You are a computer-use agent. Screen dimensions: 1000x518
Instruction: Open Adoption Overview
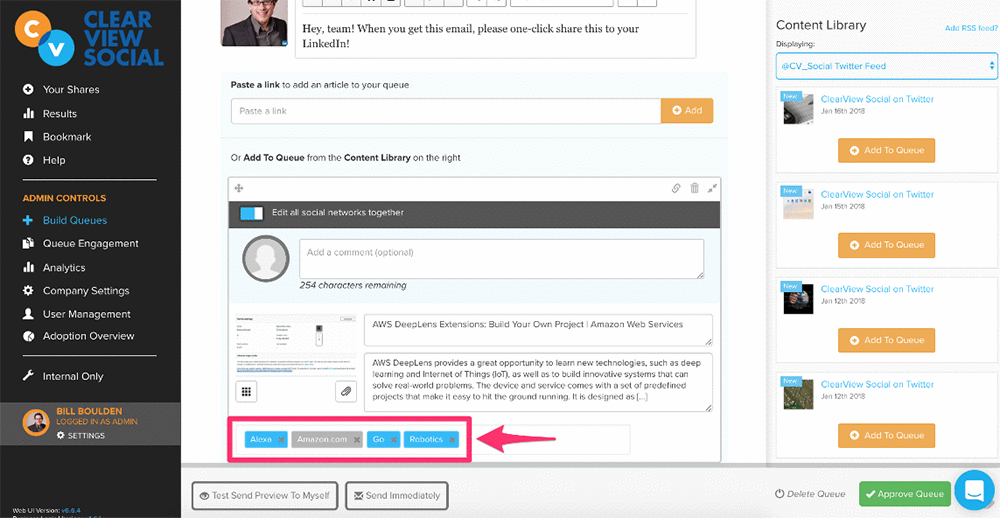pyautogui.click(x=89, y=336)
